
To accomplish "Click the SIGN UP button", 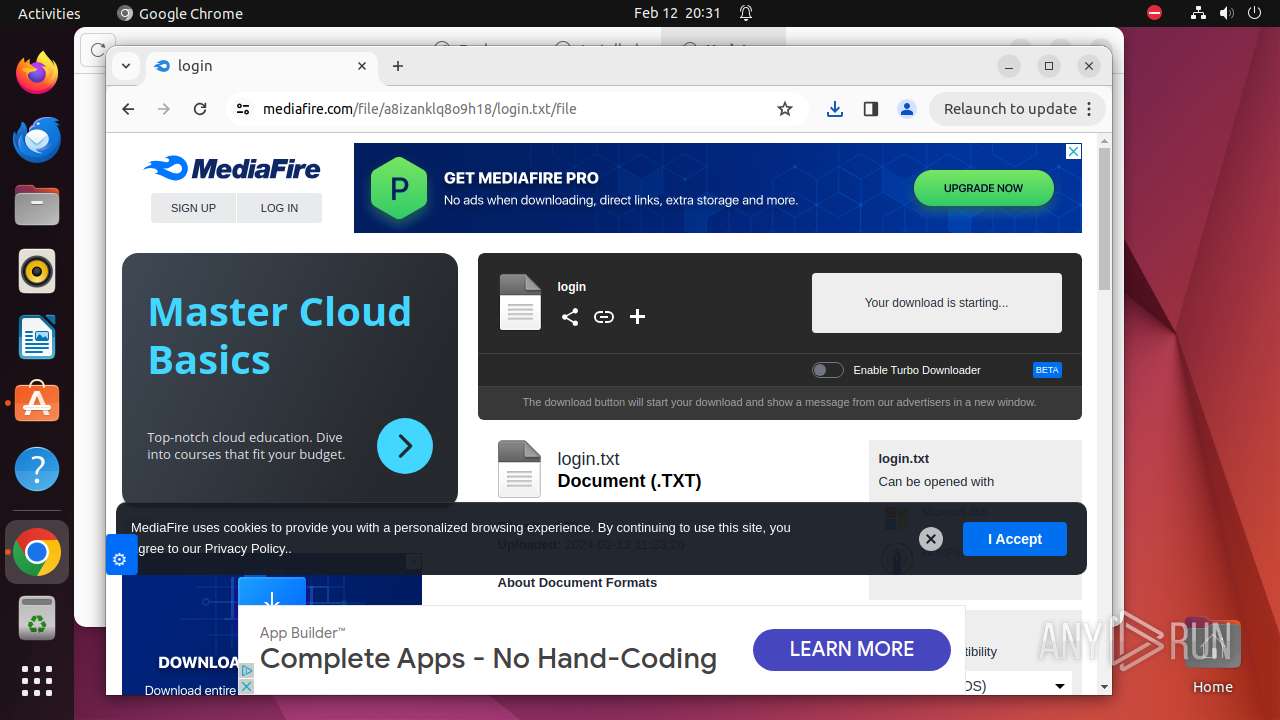I will [x=193, y=208].
